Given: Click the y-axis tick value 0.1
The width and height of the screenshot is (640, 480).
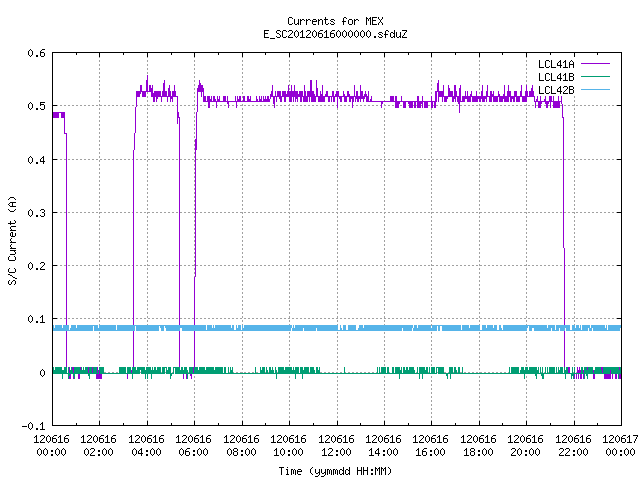Looking at the screenshot, I should [36, 319].
